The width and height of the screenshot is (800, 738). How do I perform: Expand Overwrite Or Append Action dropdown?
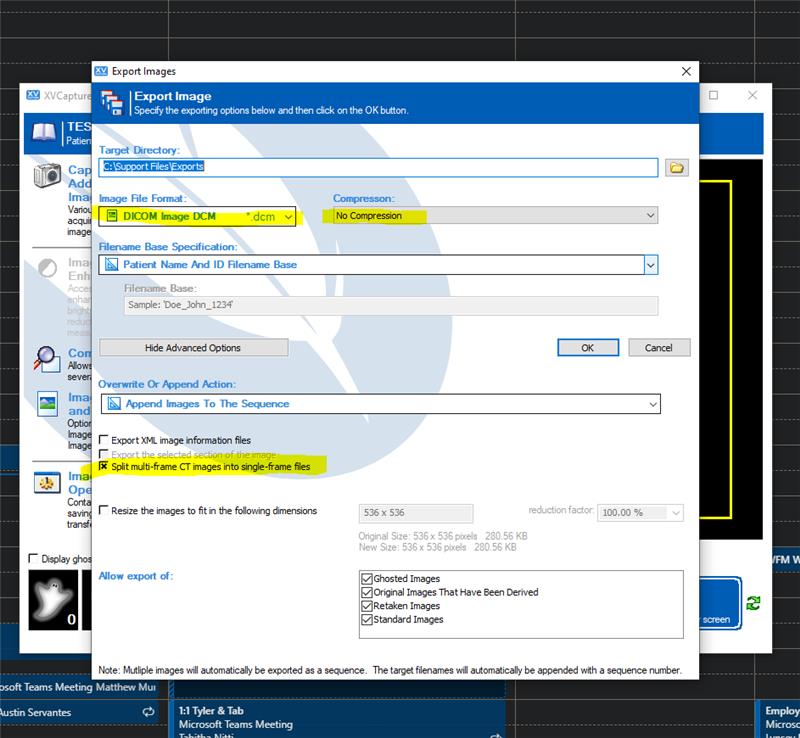[x=381, y=404]
